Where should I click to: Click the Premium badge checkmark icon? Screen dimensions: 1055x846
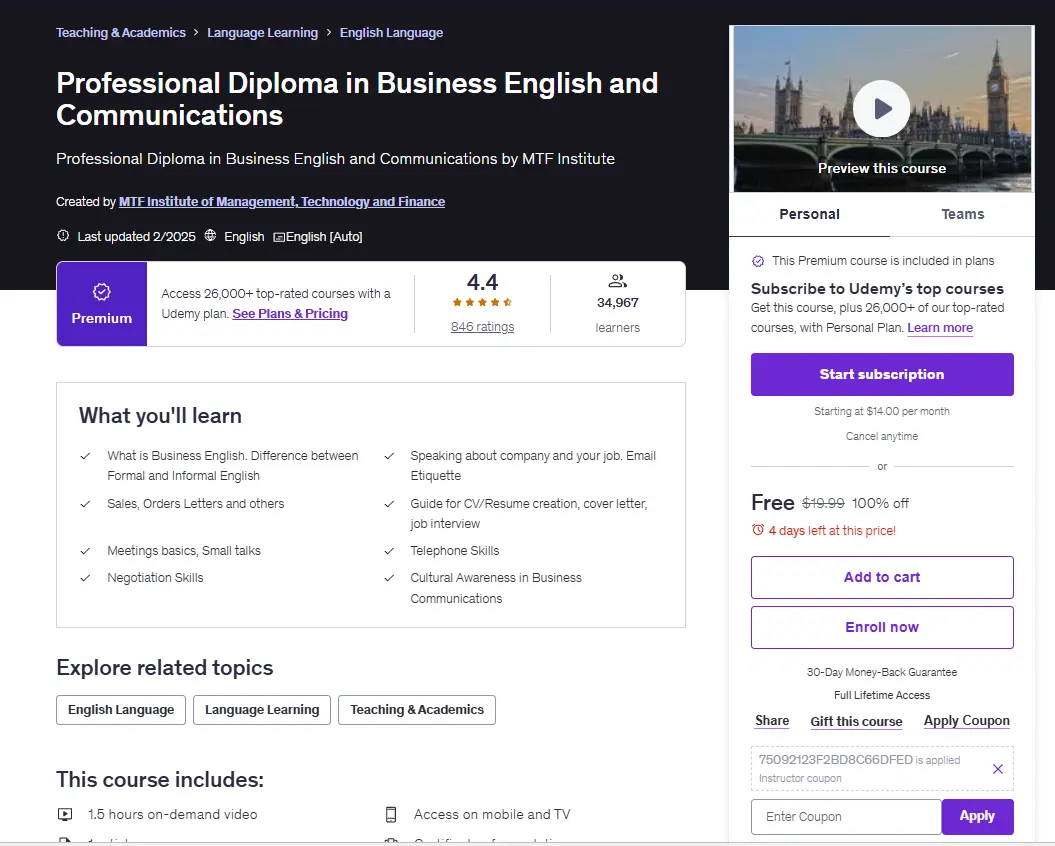[102, 291]
